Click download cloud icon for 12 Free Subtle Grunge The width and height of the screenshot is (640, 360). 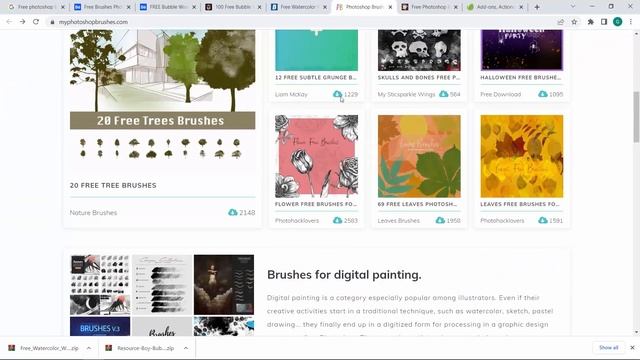point(337,94)
